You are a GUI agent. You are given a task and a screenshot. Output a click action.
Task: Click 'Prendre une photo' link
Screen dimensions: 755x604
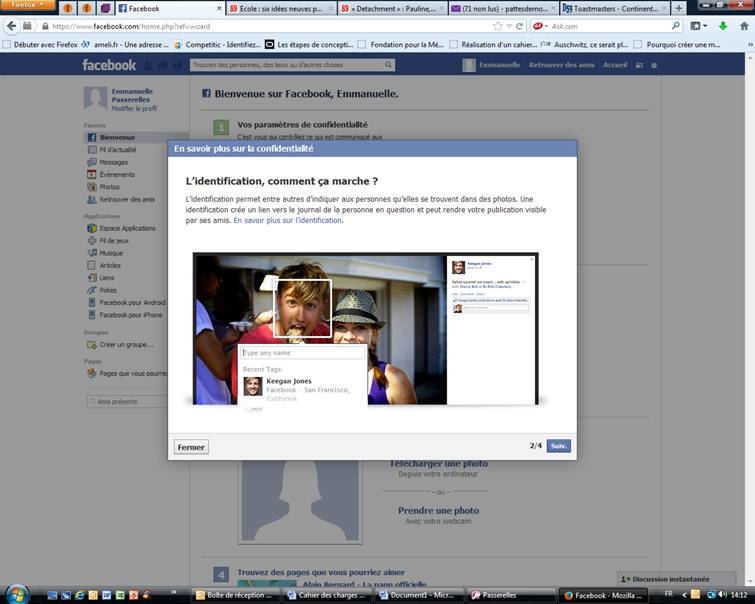point(438,510)
